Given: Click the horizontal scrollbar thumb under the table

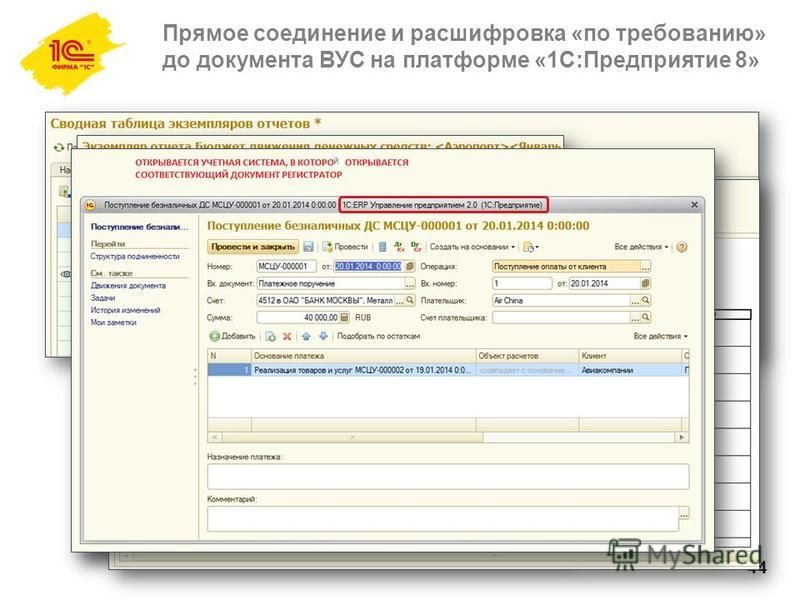Looking at the screenshot, I should point(352,437).
